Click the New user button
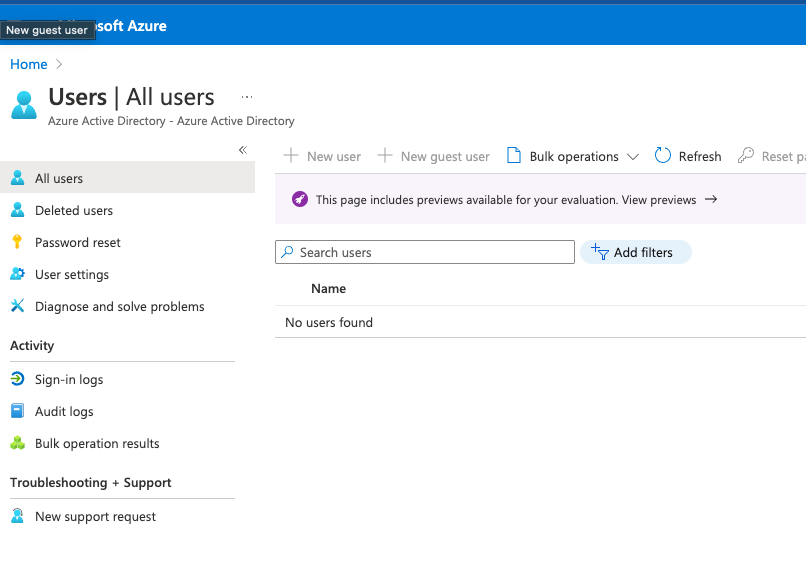 click(x=322, y=156)
